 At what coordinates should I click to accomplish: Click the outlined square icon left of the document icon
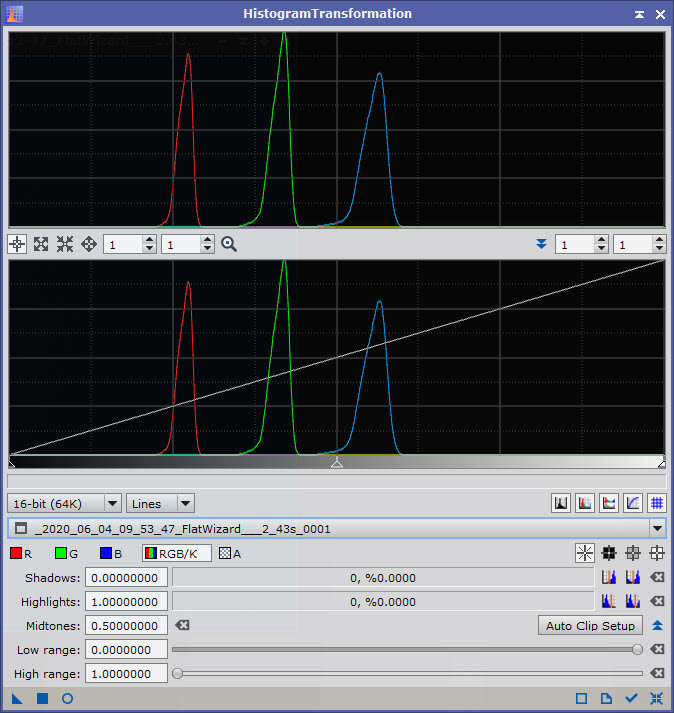click(x=582, y=698)
